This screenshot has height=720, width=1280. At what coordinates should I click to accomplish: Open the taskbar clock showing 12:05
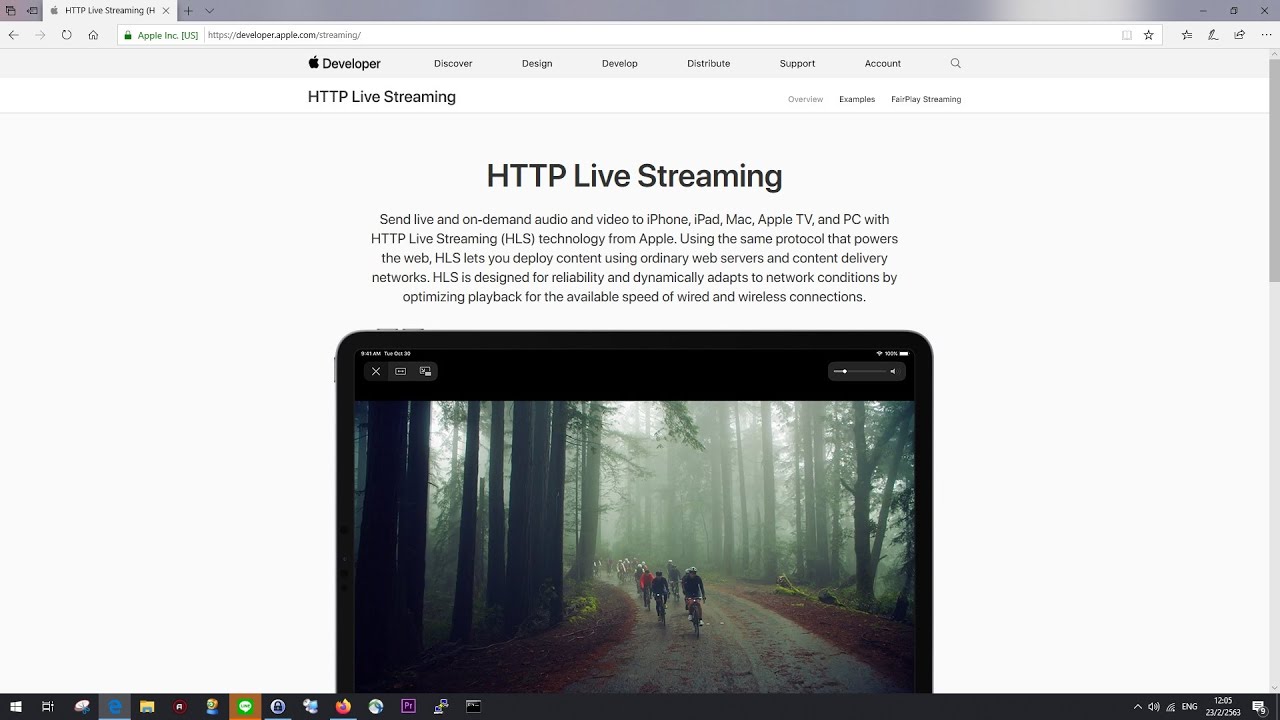(x=1222, y=706)
